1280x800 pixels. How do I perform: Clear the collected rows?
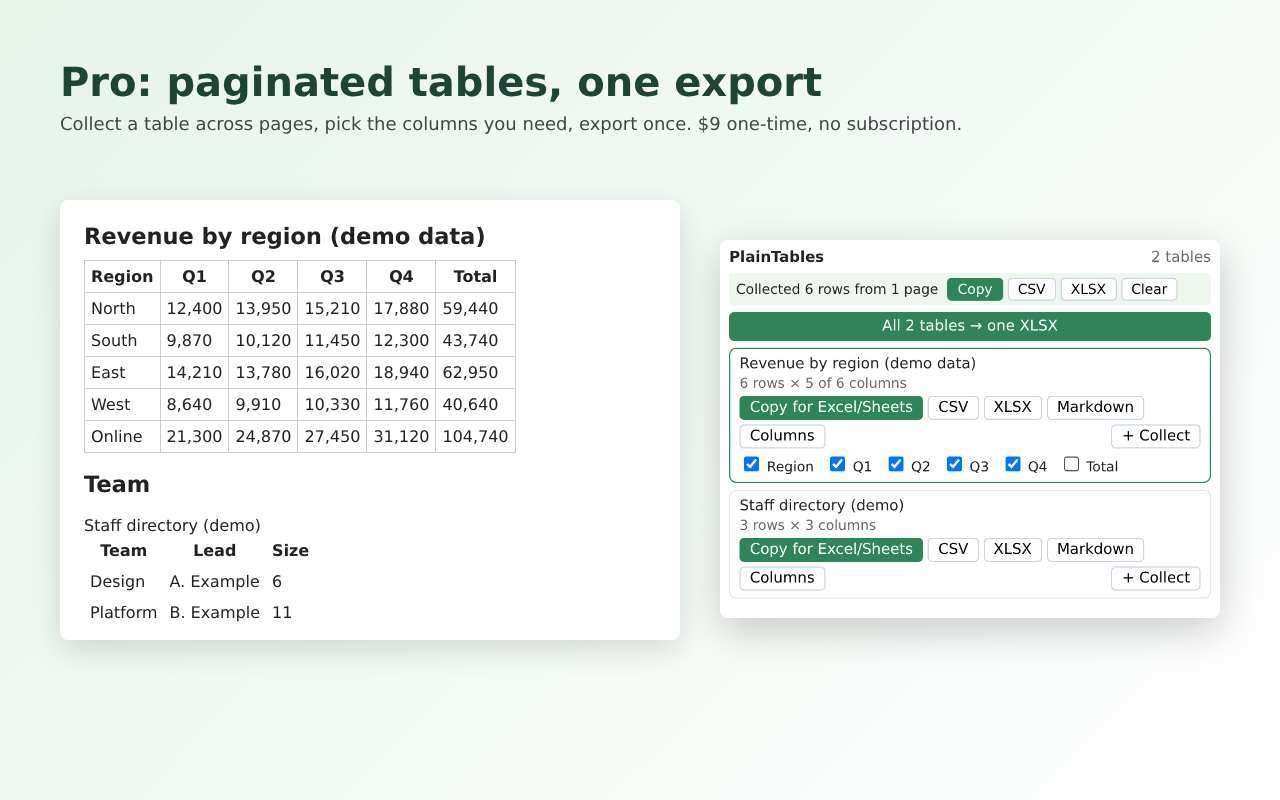click(x=1149, y=289)
